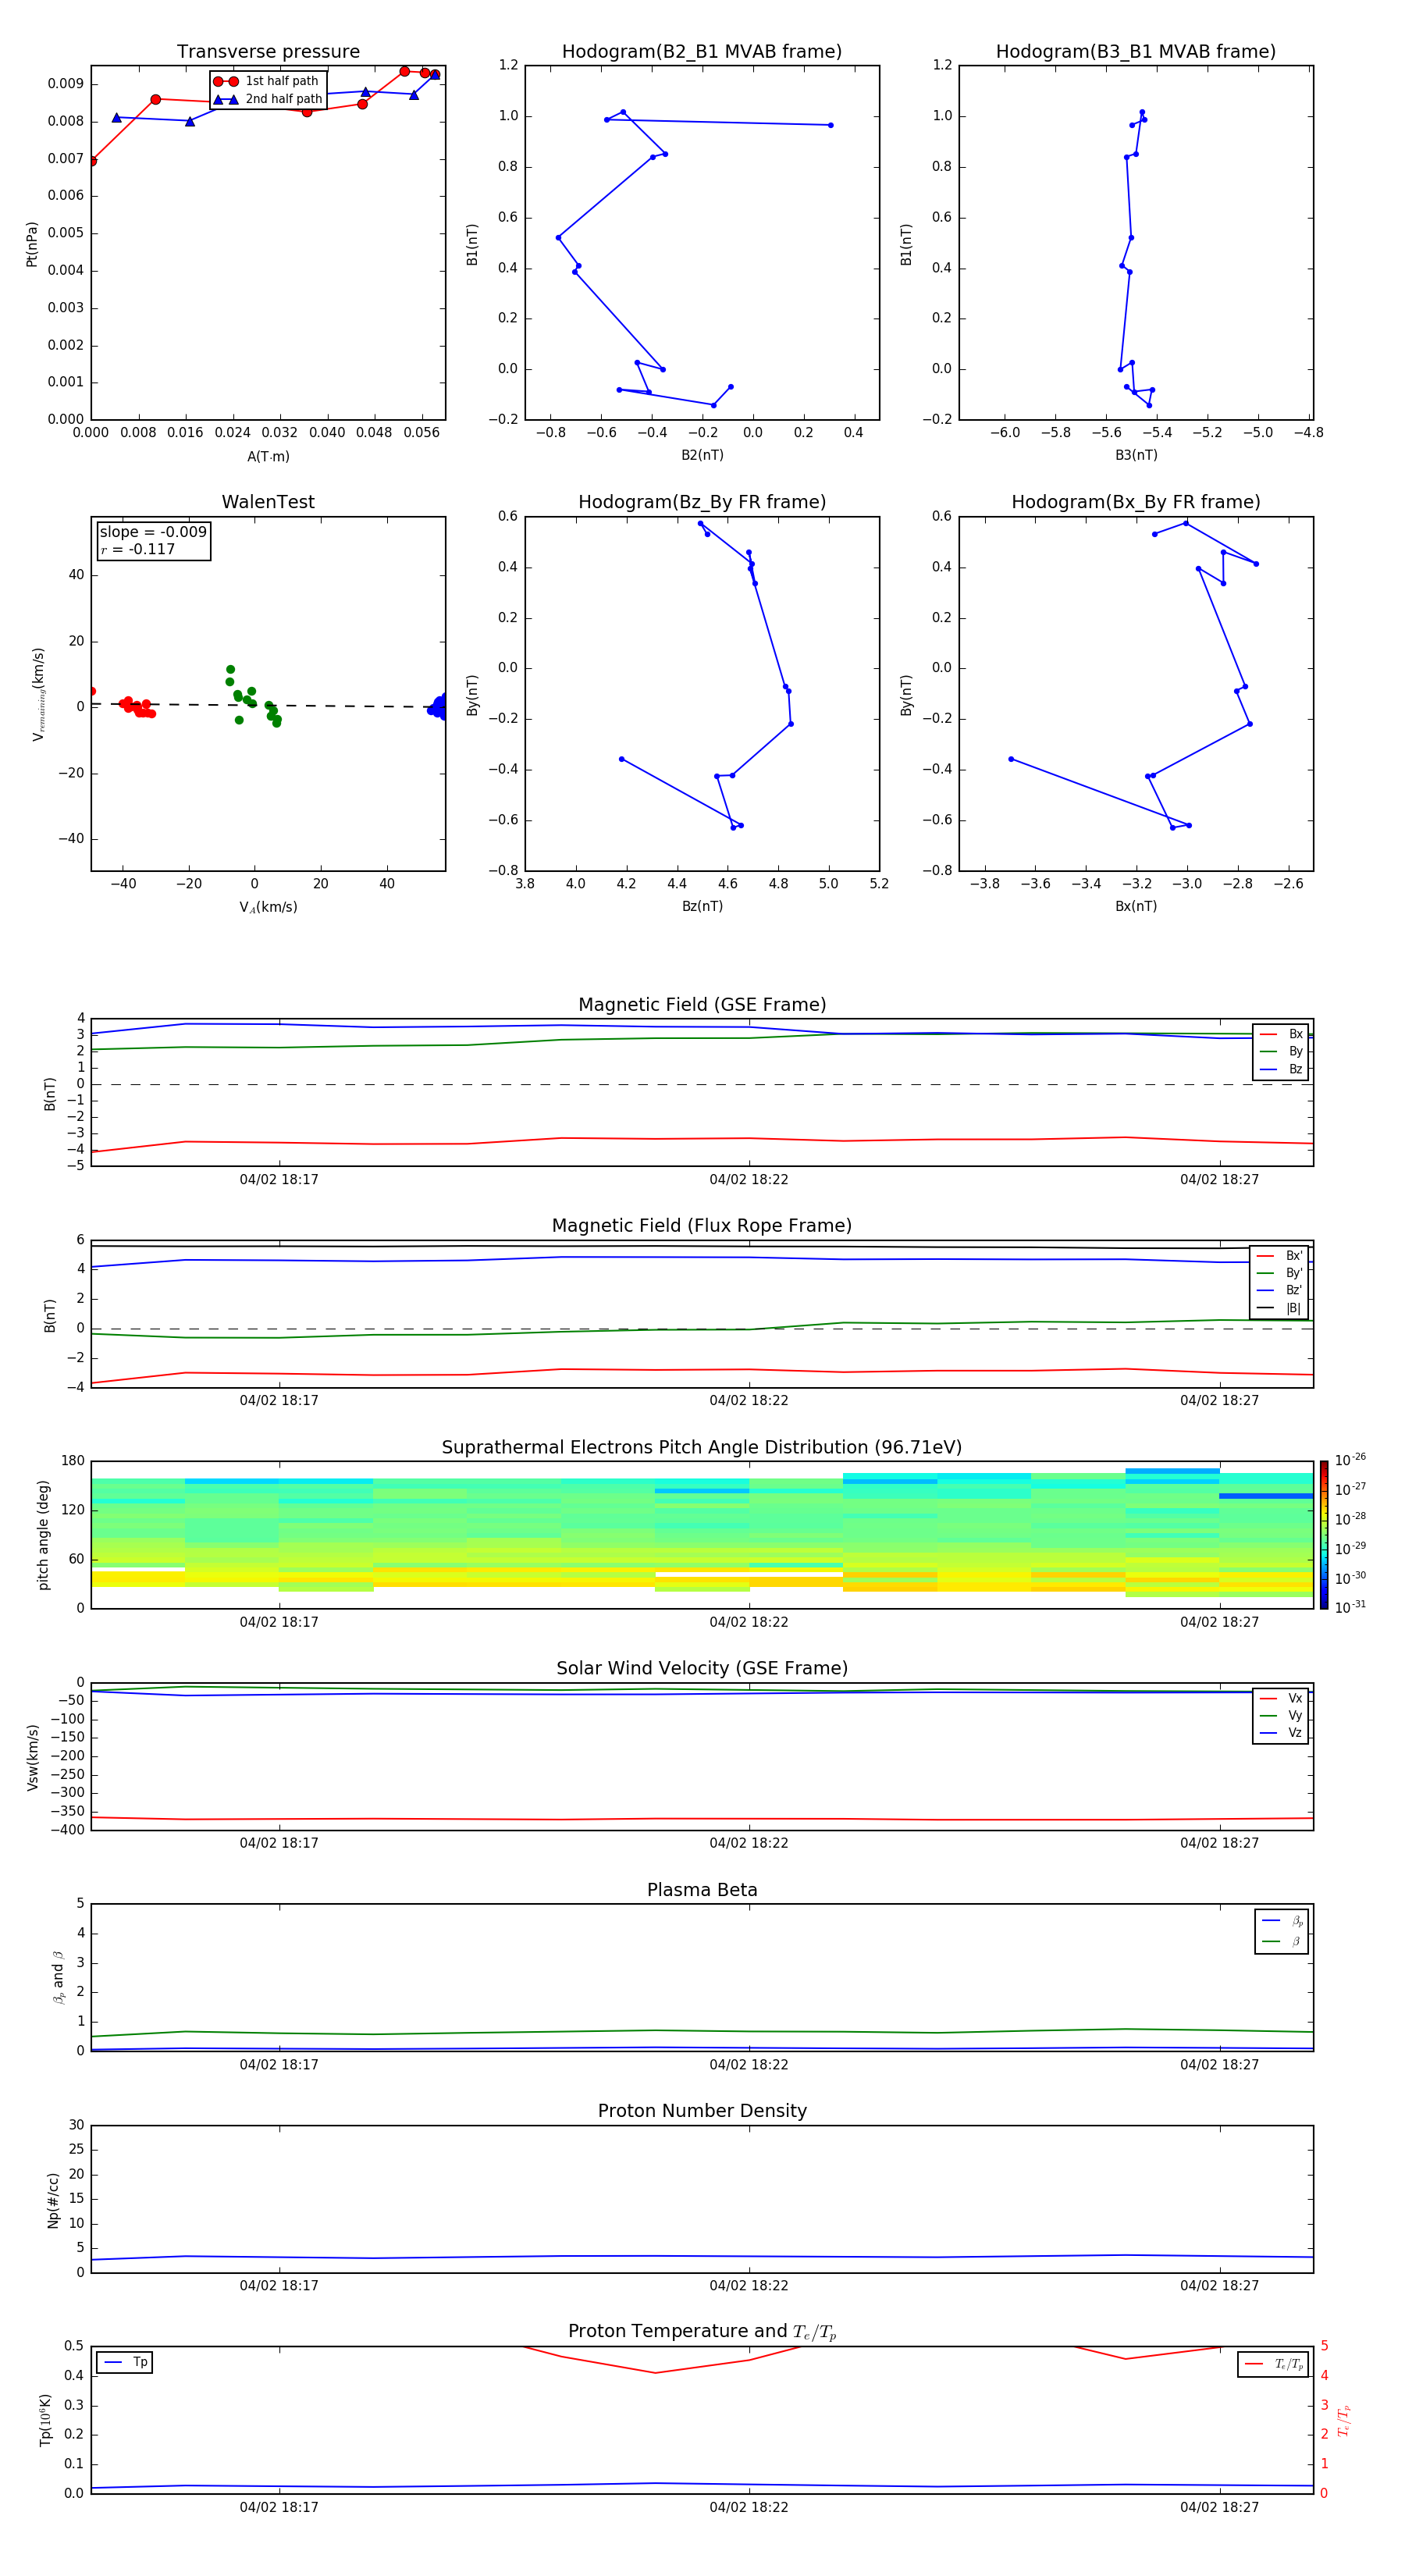Click the A(T·m) x-axis label
Screen dimensions: 1405x2576
(x=268, y=457)
